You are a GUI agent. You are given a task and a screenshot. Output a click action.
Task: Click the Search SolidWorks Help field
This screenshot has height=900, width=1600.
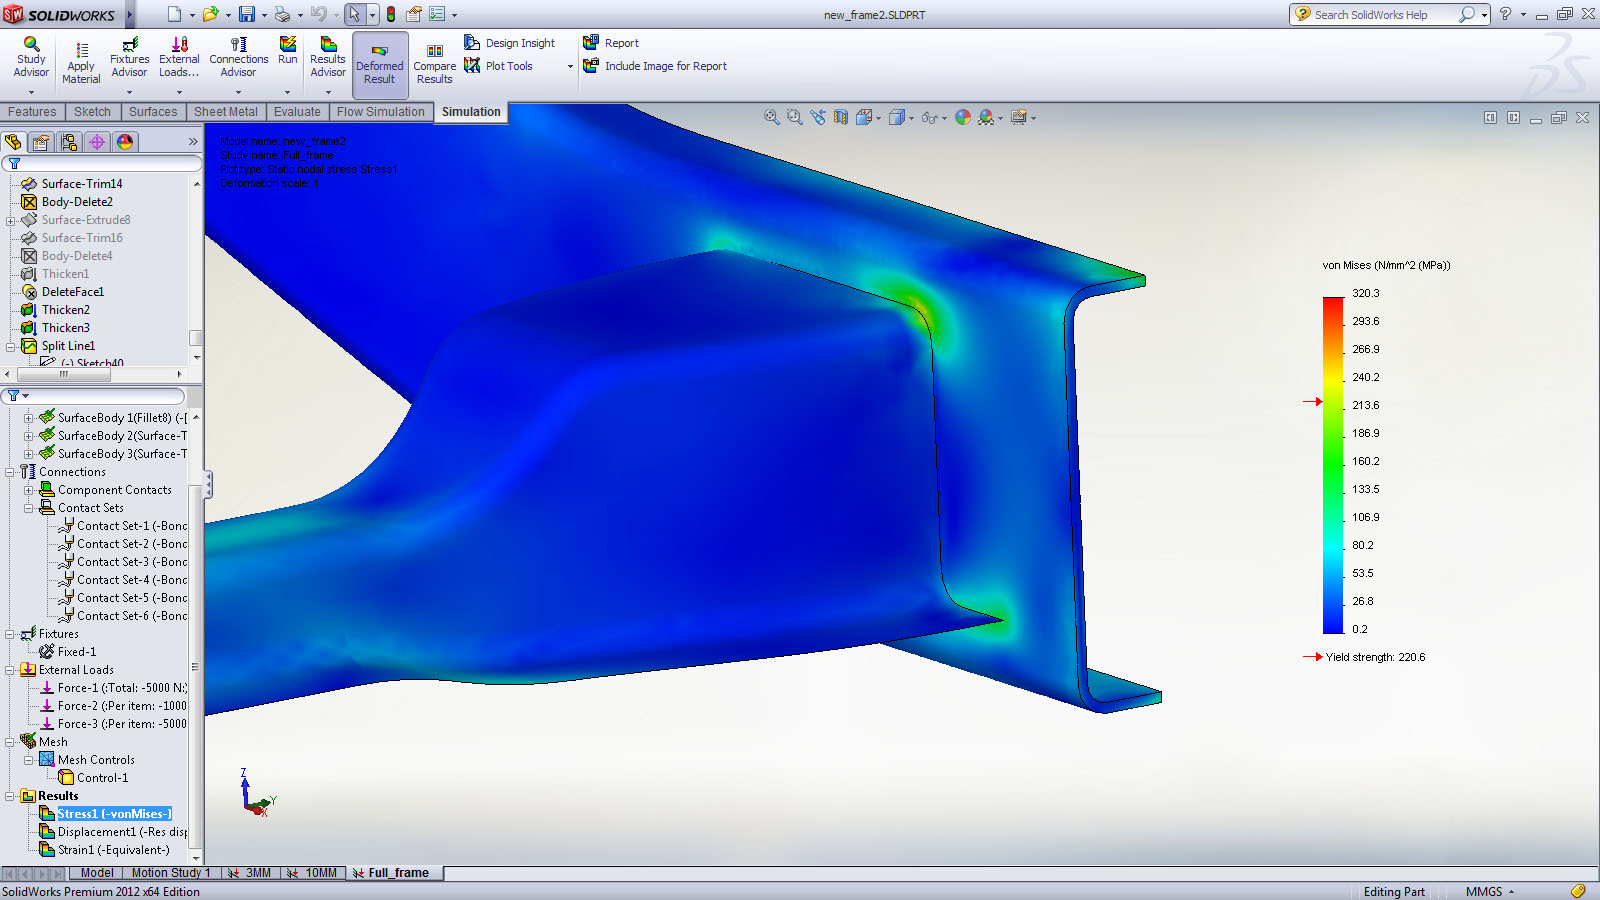1380,15
